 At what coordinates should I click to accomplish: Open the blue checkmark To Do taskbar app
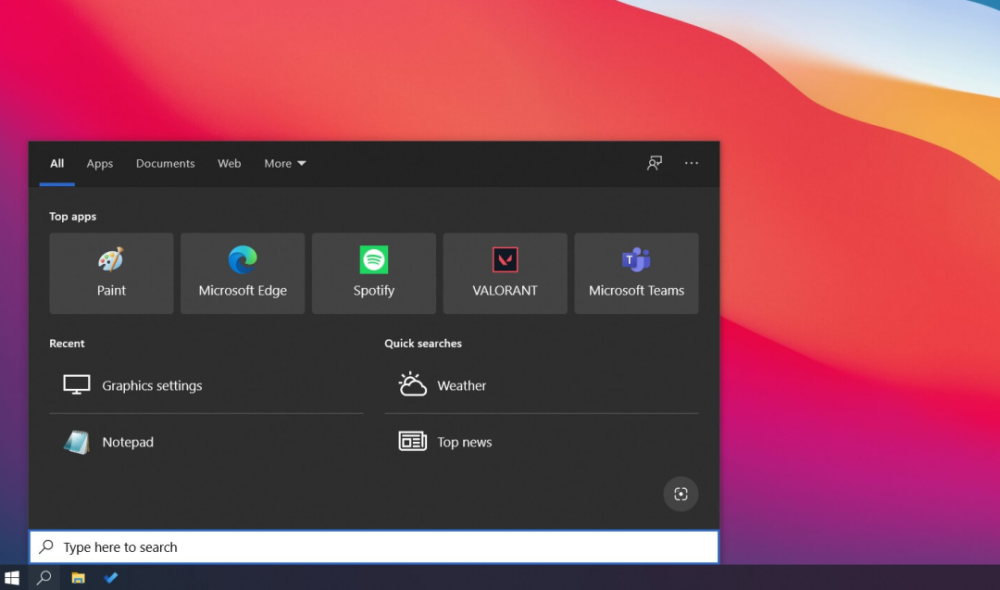tap(111, 578)
